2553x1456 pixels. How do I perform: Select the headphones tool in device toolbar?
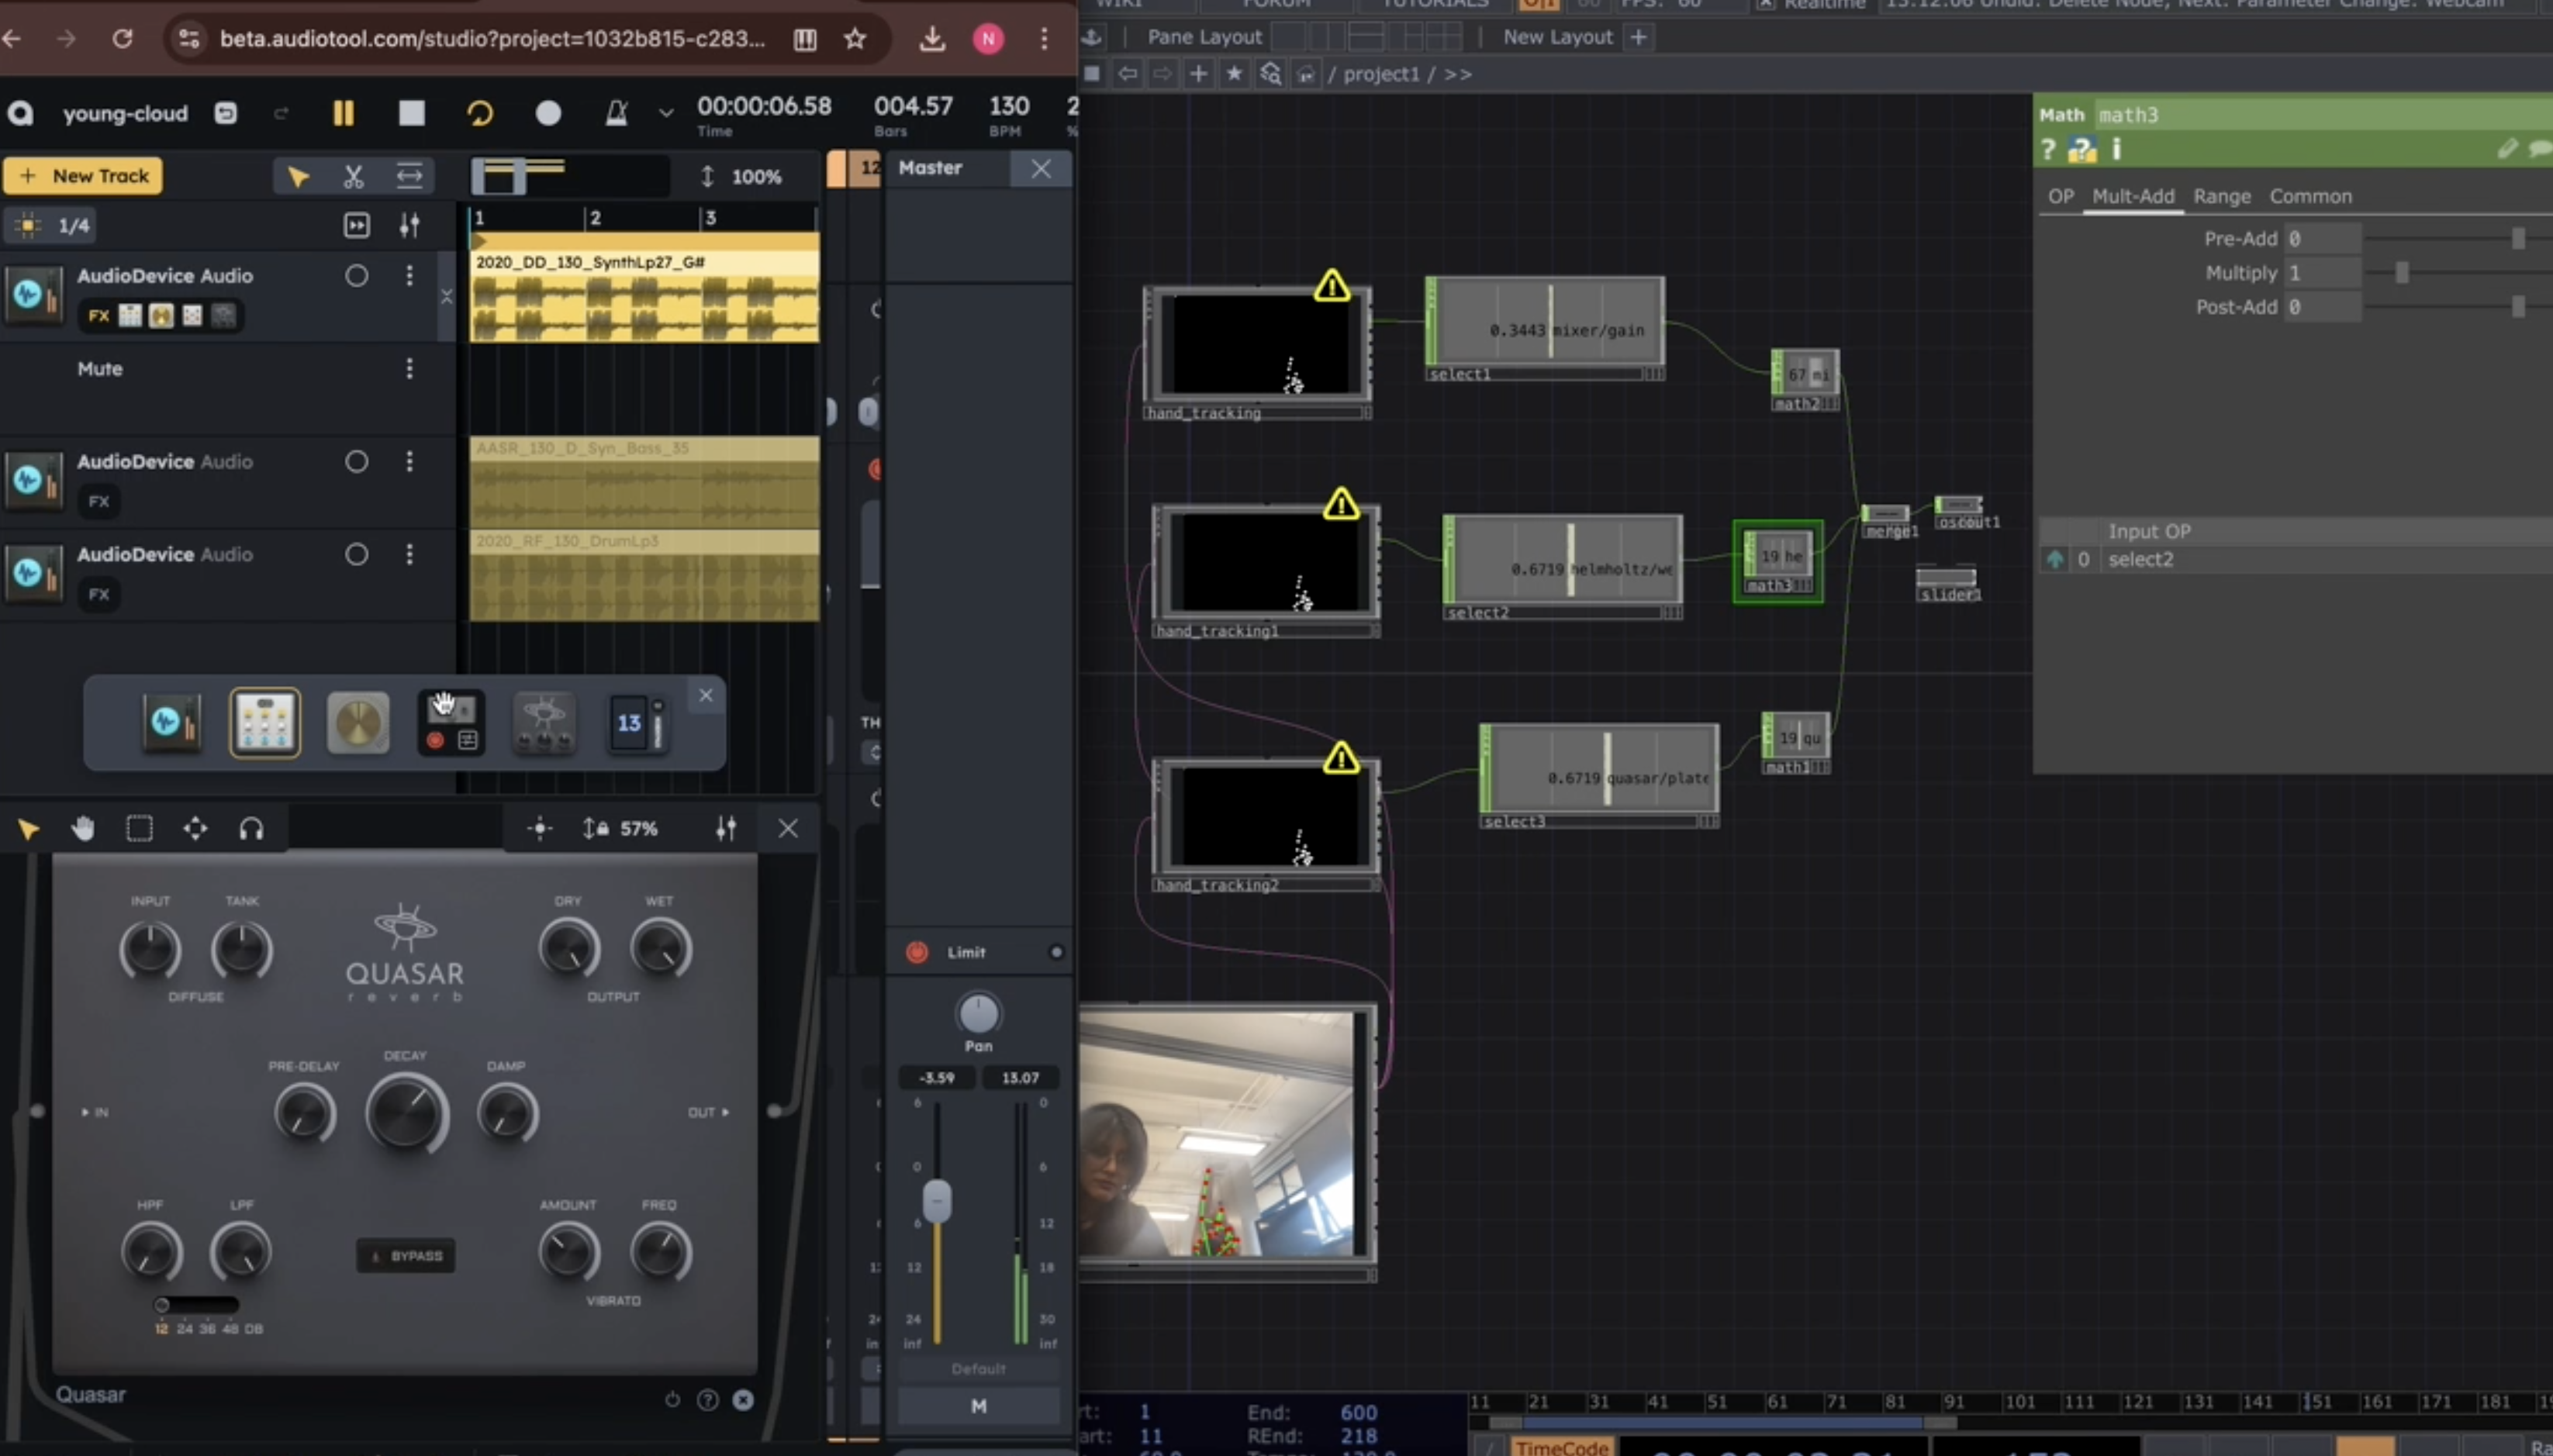point(251,829)
